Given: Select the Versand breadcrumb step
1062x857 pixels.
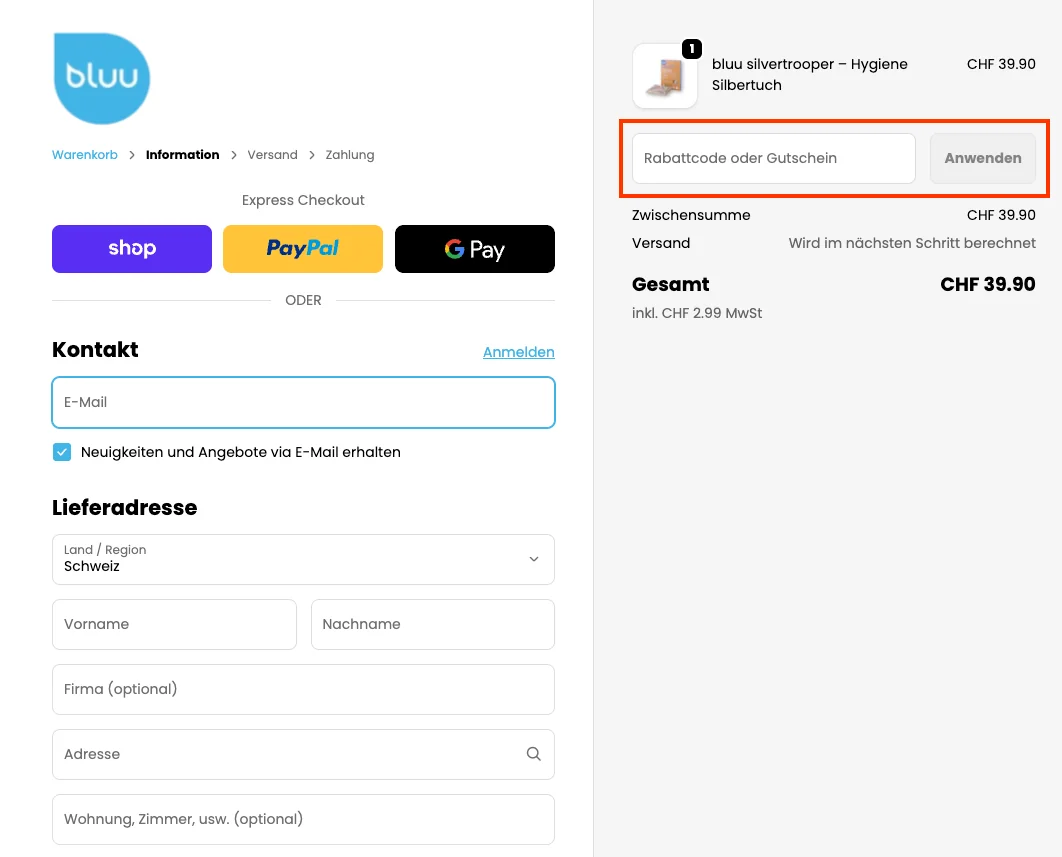Looking at the screenshot, I should (x=272, y=154).
